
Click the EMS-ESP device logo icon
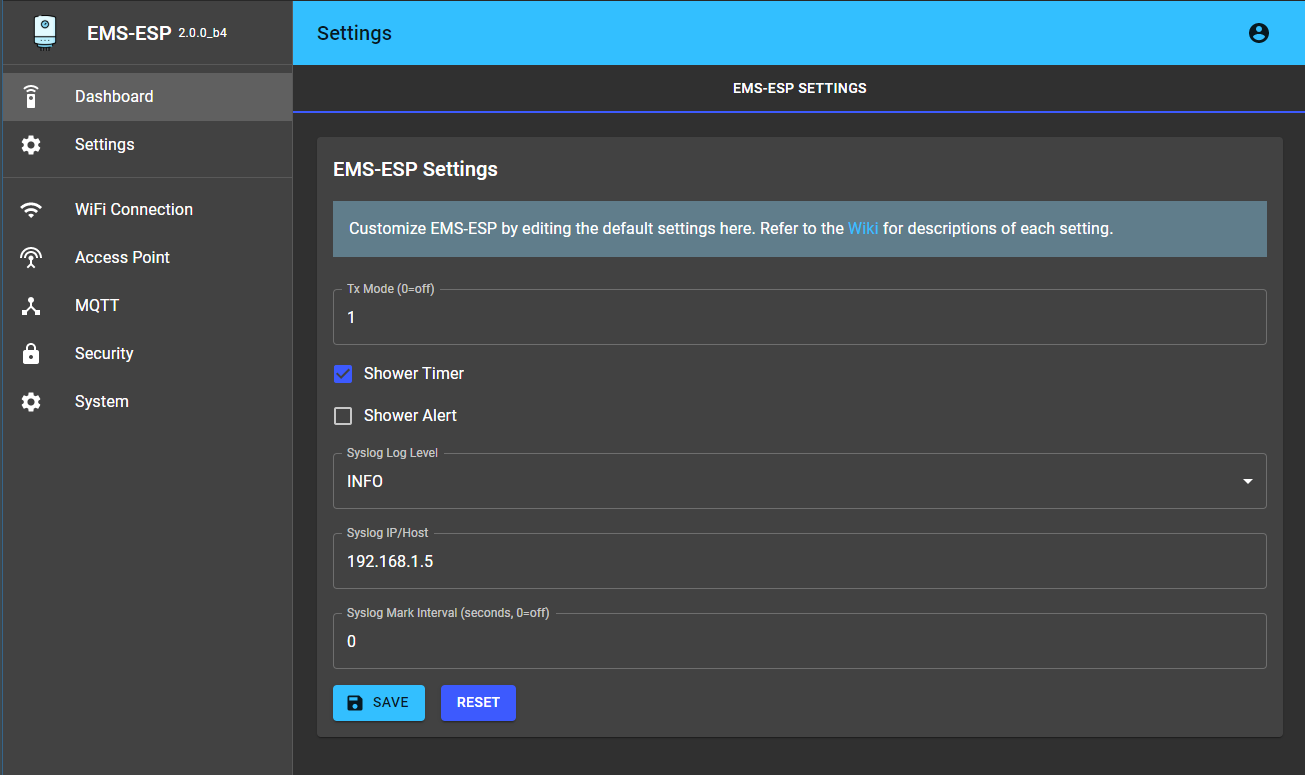click(x=45, y=32)
